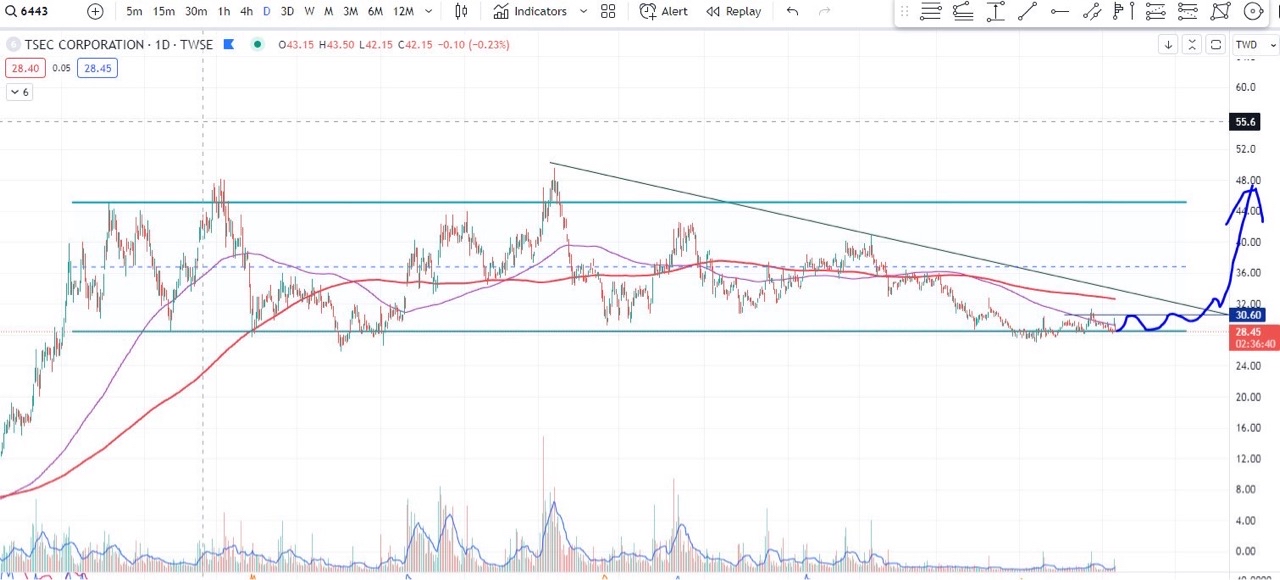The image size is (1280, 580).
Task: Select the polygon shape drawing tool
Action: pyautogui.click(x=1220, y=12)
